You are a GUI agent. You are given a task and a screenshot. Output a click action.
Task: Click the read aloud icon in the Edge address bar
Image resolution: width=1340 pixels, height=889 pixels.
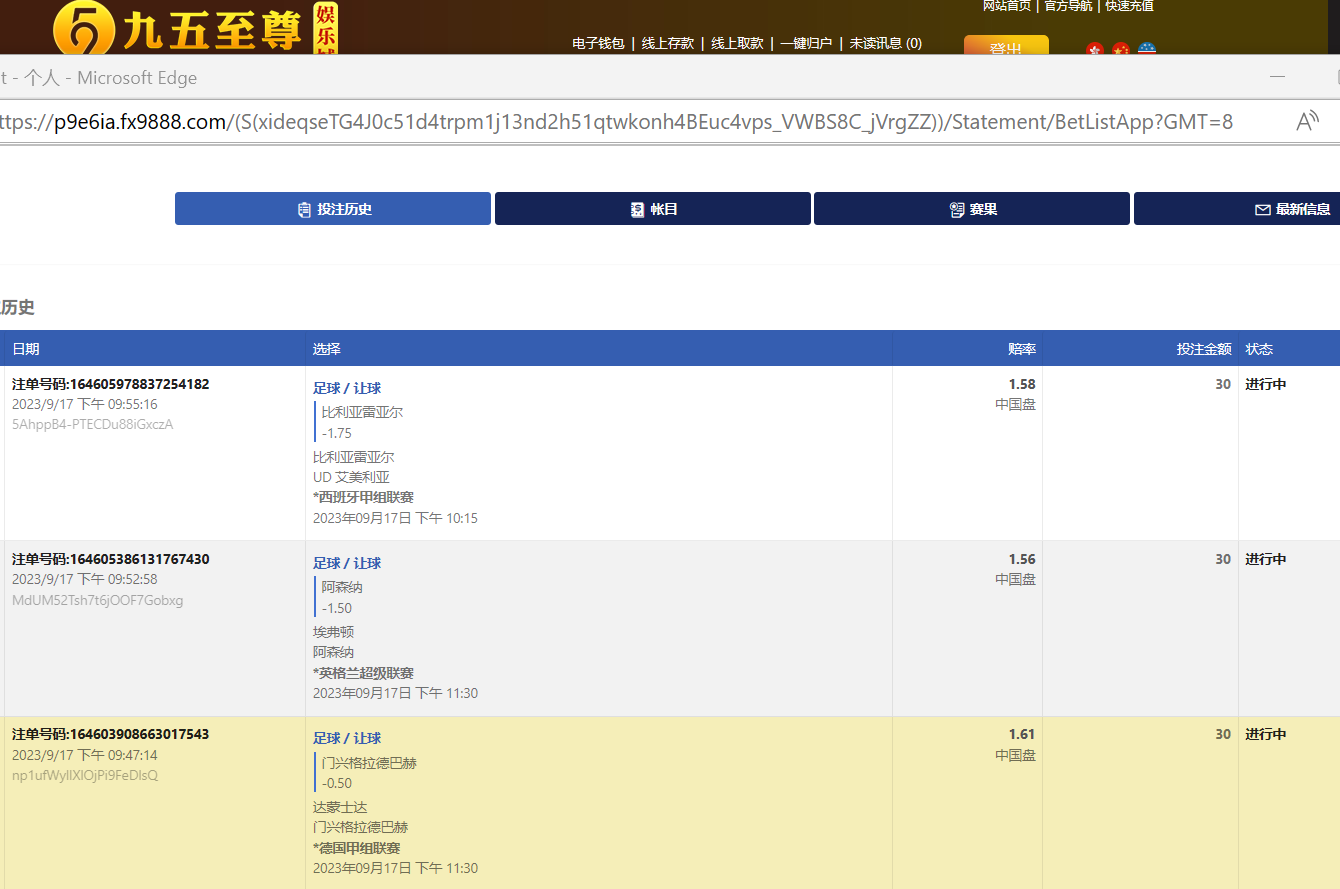pos(1307,122)
